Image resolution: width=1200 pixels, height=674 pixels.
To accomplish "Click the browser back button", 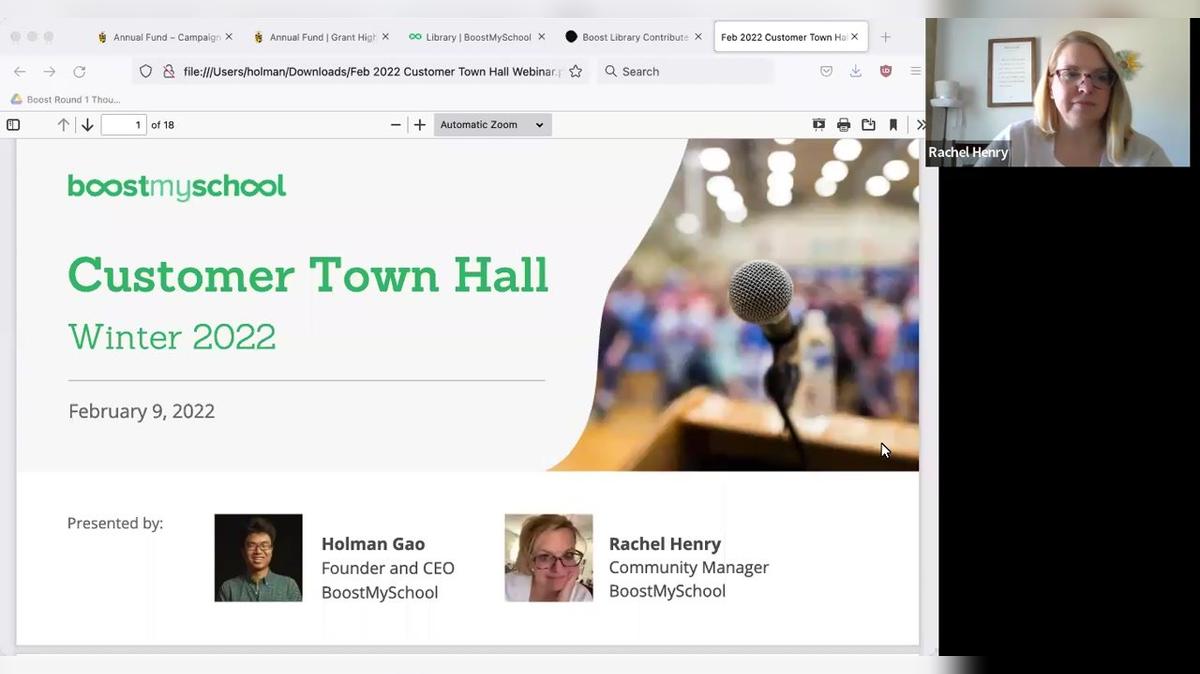I will tap(20, 71).
